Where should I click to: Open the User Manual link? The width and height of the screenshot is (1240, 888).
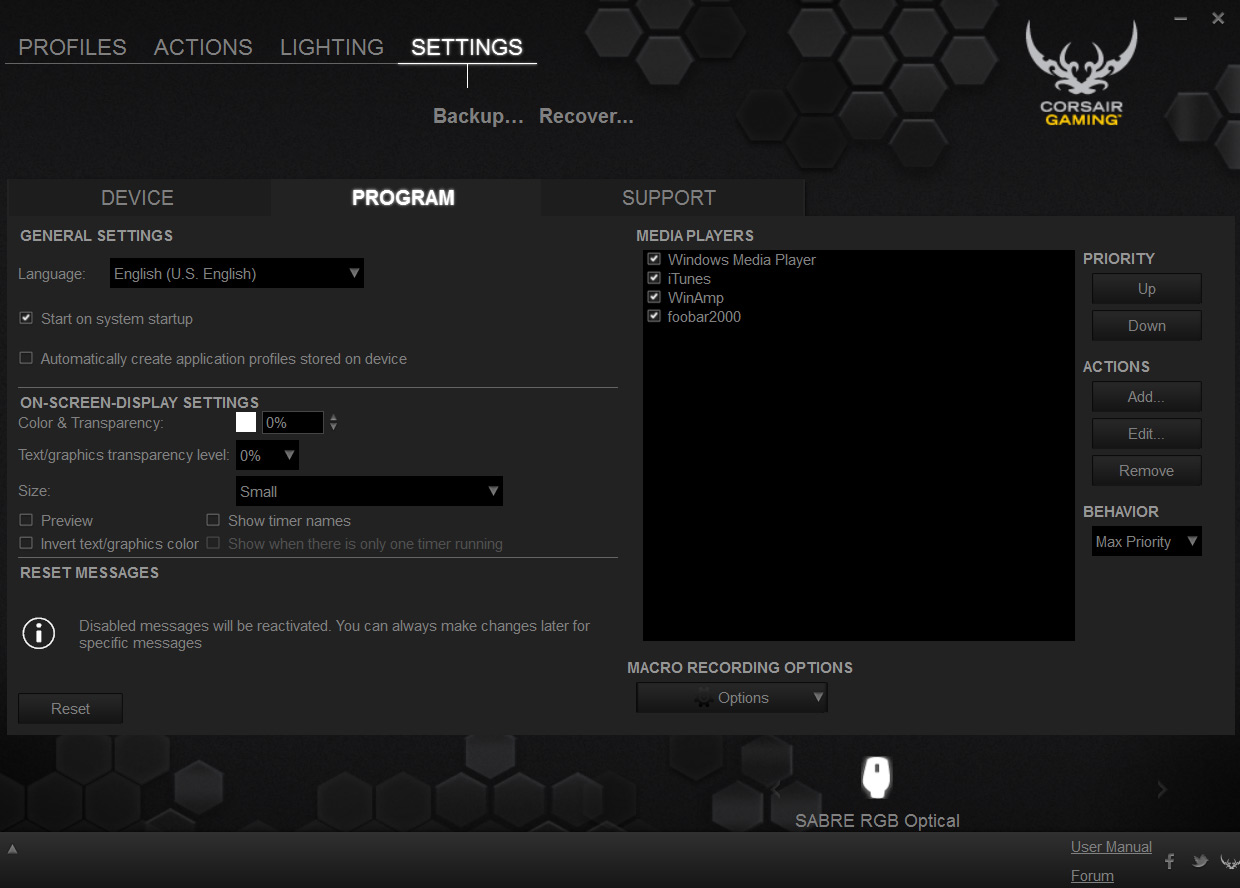[x=1111, y=847]
